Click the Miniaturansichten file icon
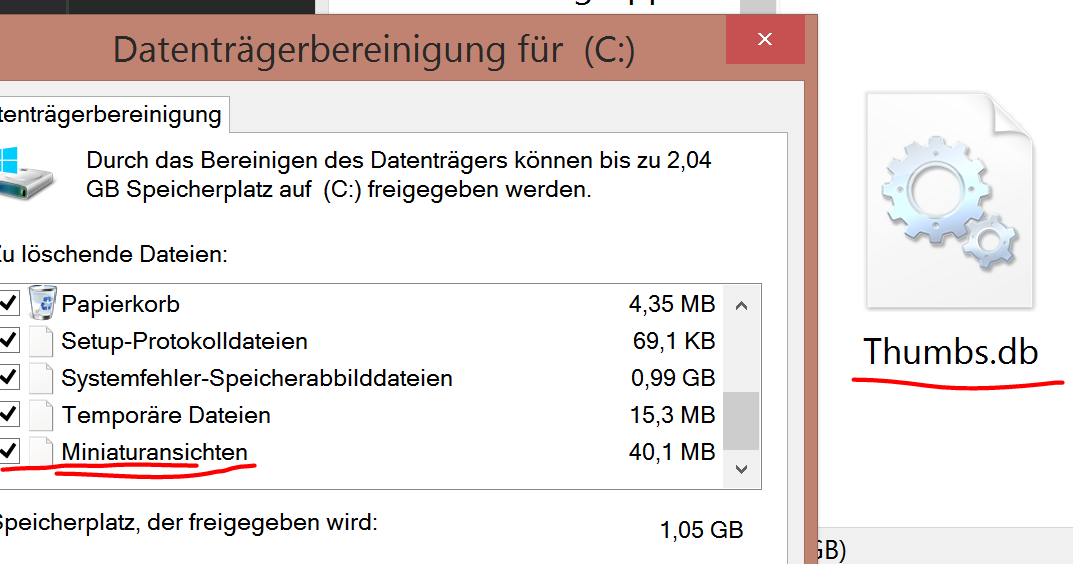1073x564 pixels. point(42,452)
